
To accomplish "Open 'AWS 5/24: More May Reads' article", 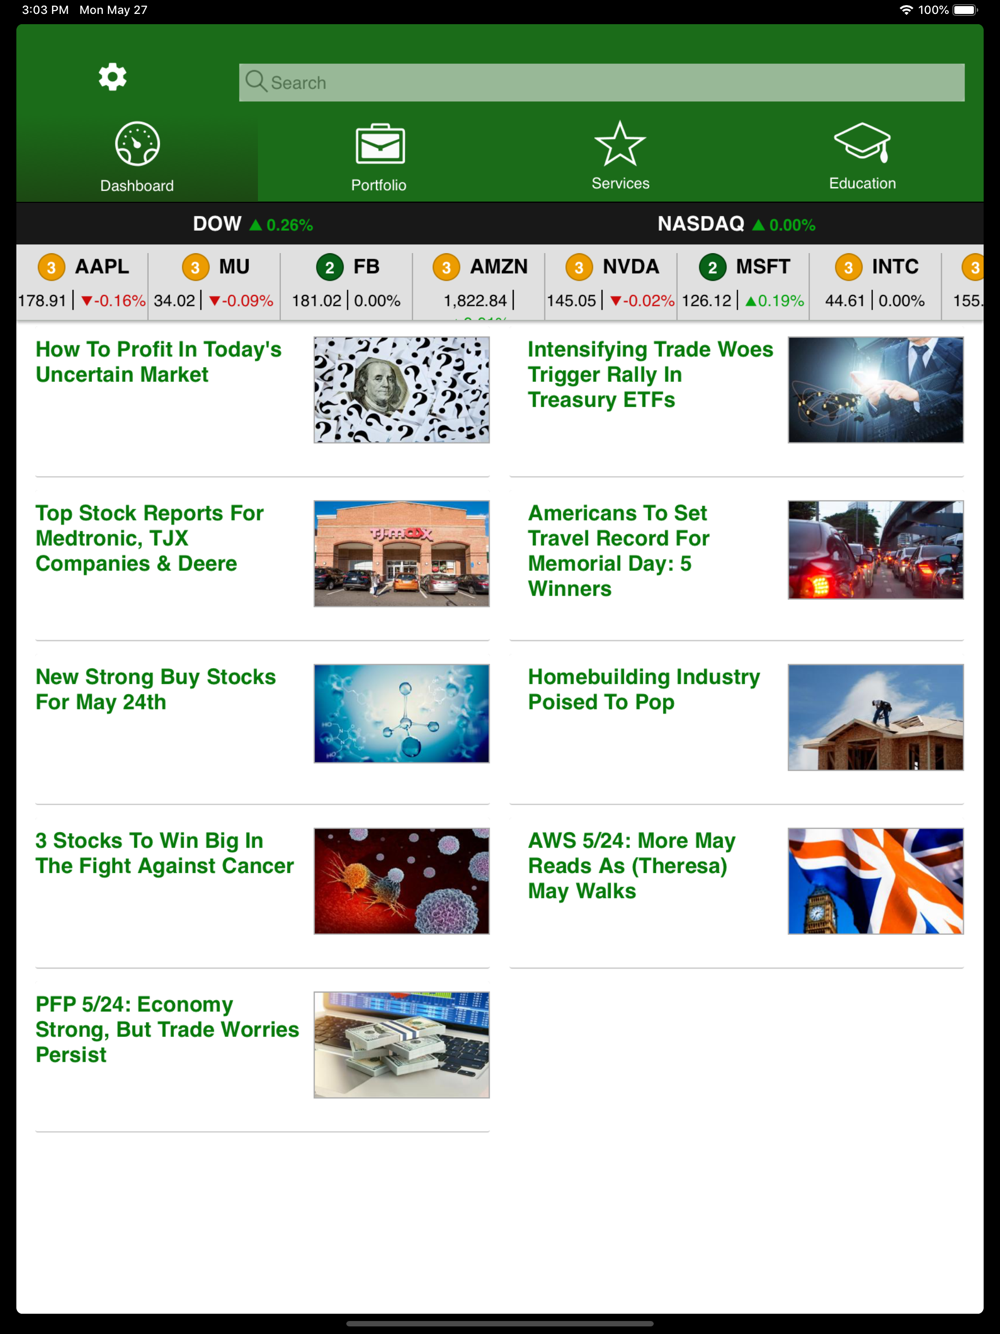I will pos(632,866).
